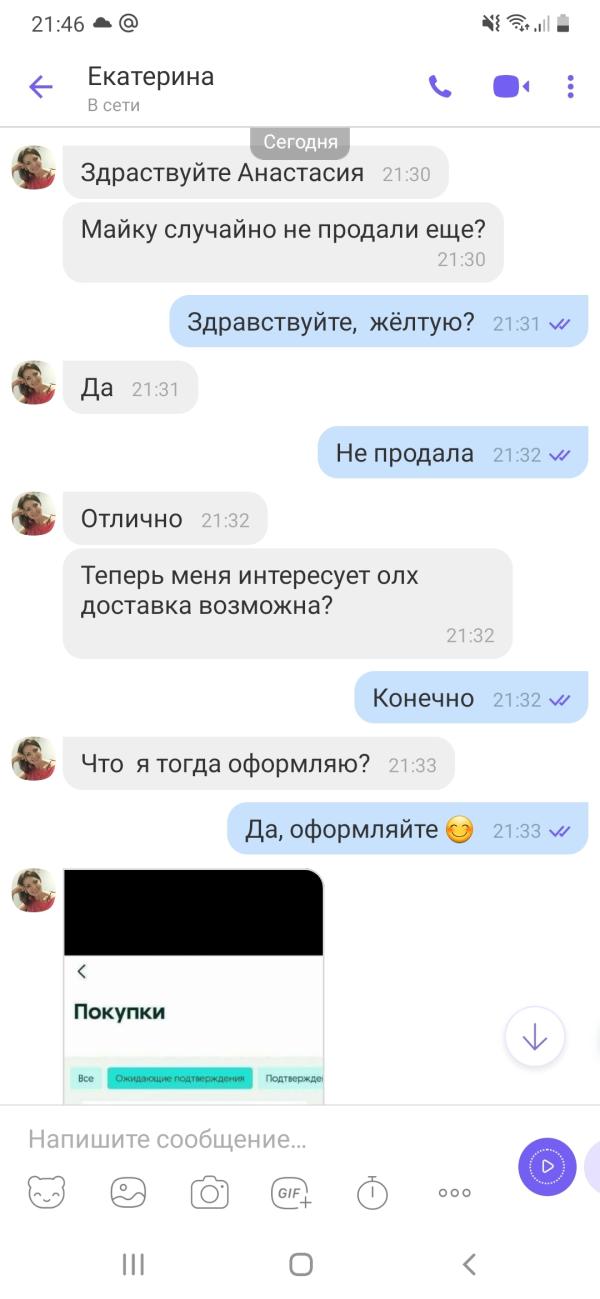Open the sticker bear icon panel
This screenshot has height=1299, width=600.
46,1192
